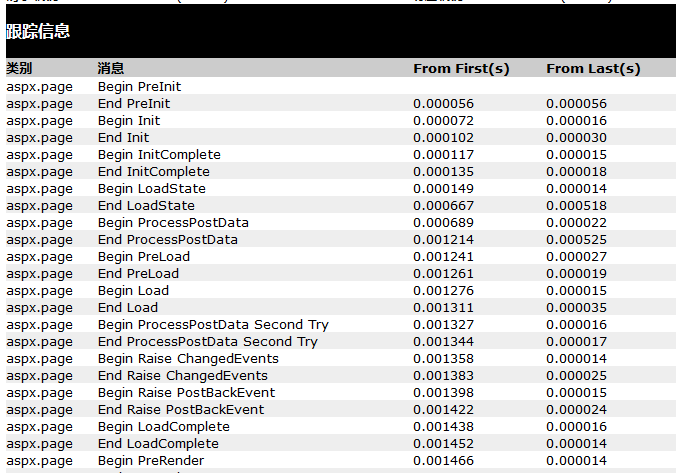This screenshot has height=473, width=680.
Task: Click the 0.000667 From First value
Action: [x=443, y=205]
